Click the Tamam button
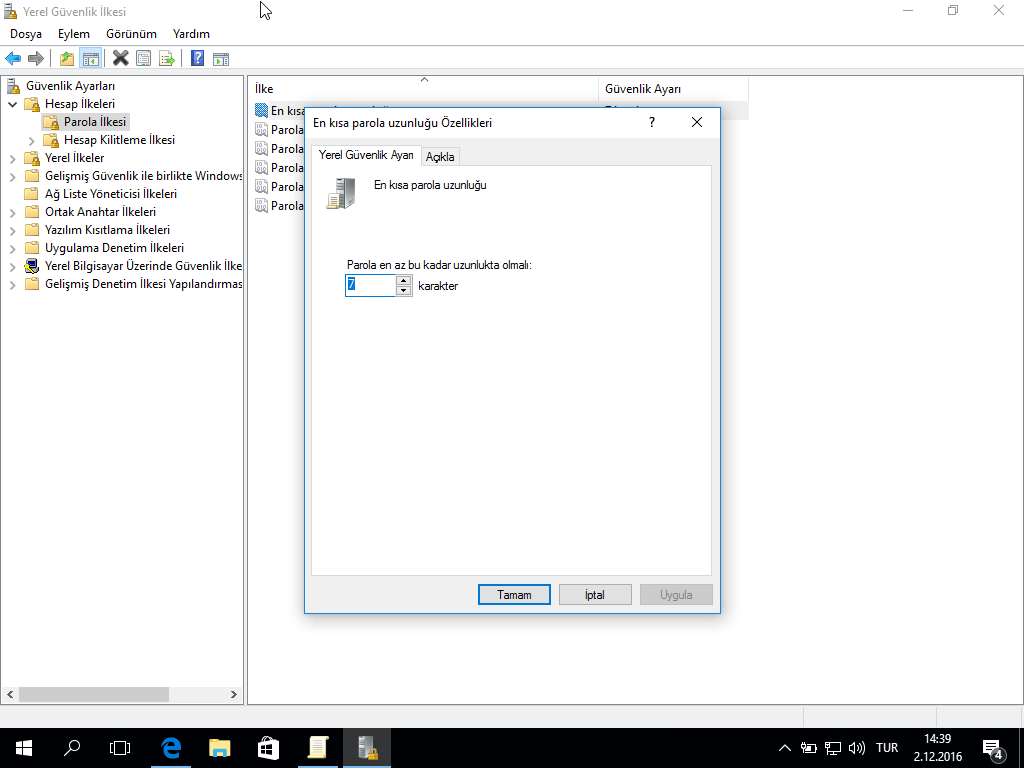The image size is (1024, 768). 514,595
